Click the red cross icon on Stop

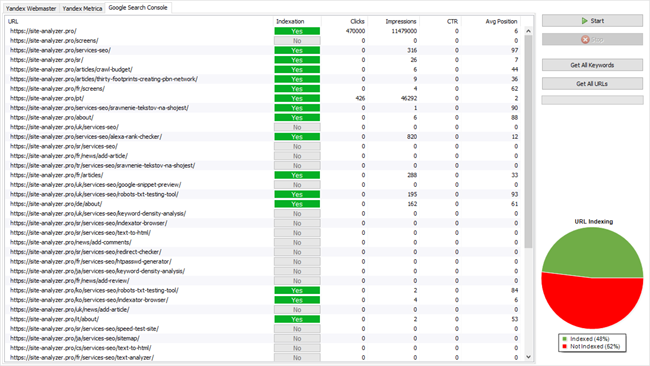[x=585, y=39]
